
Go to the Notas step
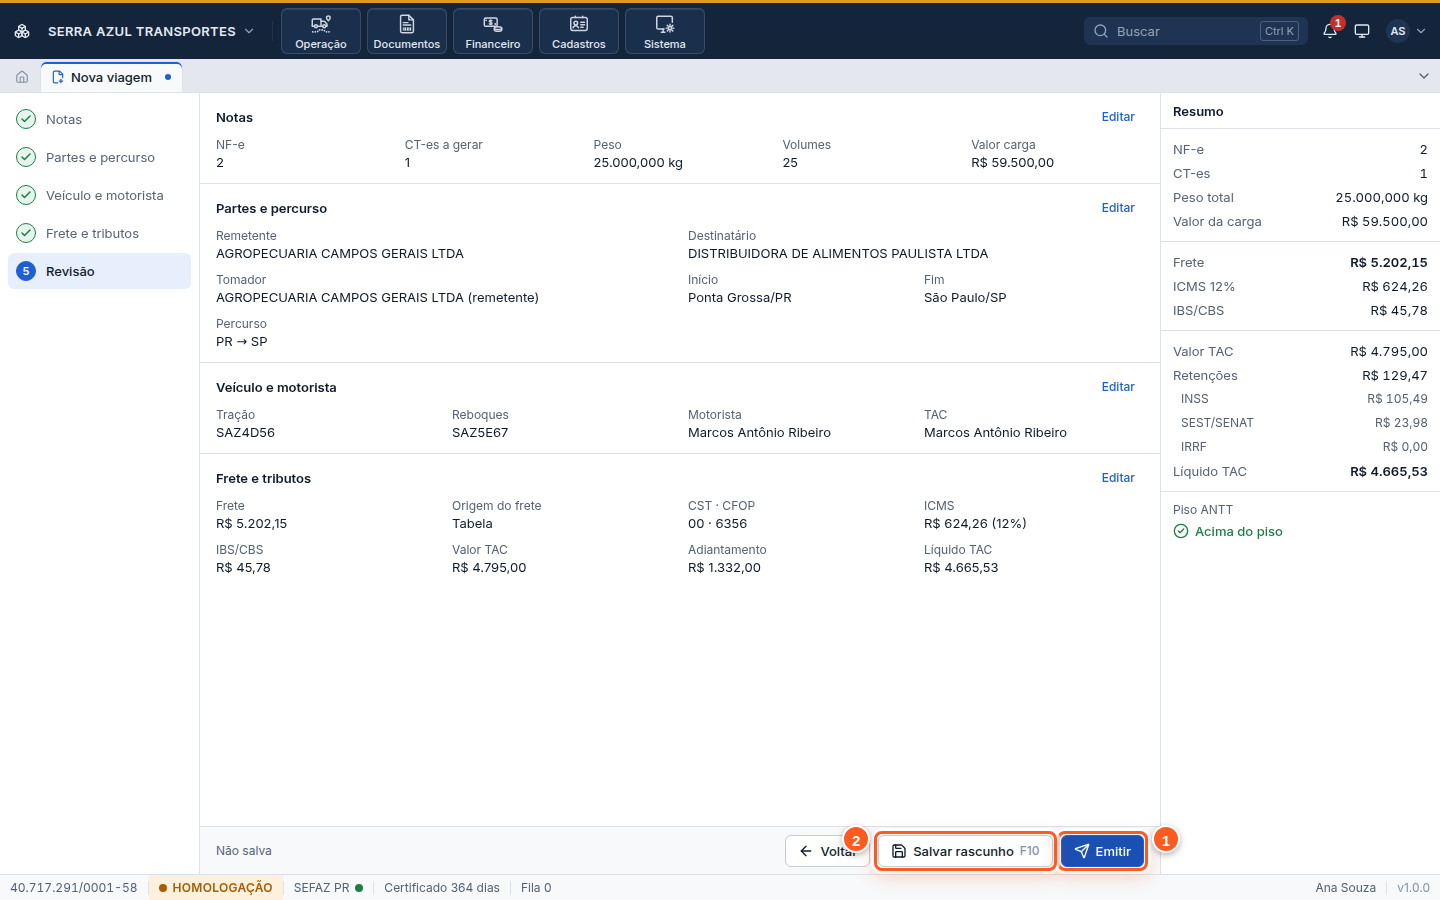(99, 119)
